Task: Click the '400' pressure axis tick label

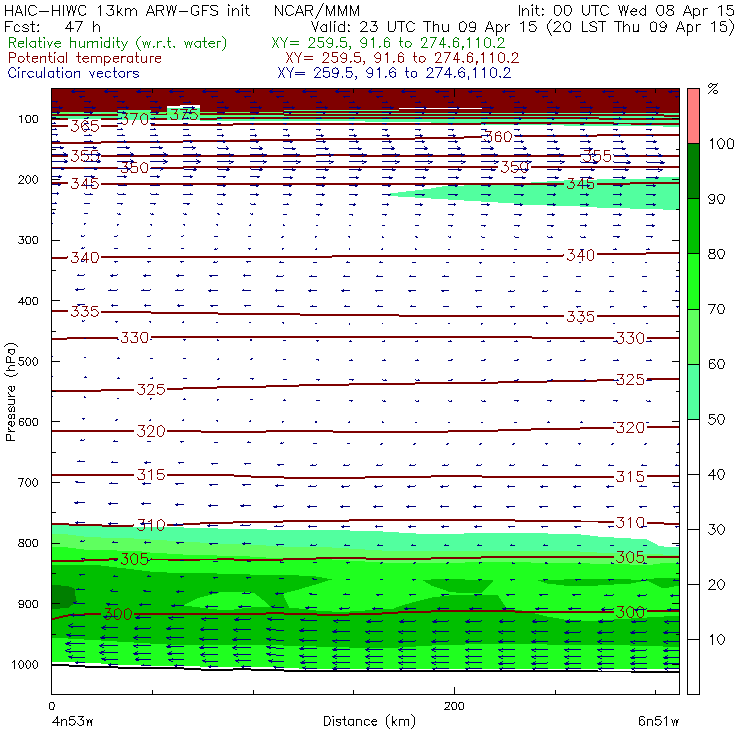Action: click(x=28, y=301)
